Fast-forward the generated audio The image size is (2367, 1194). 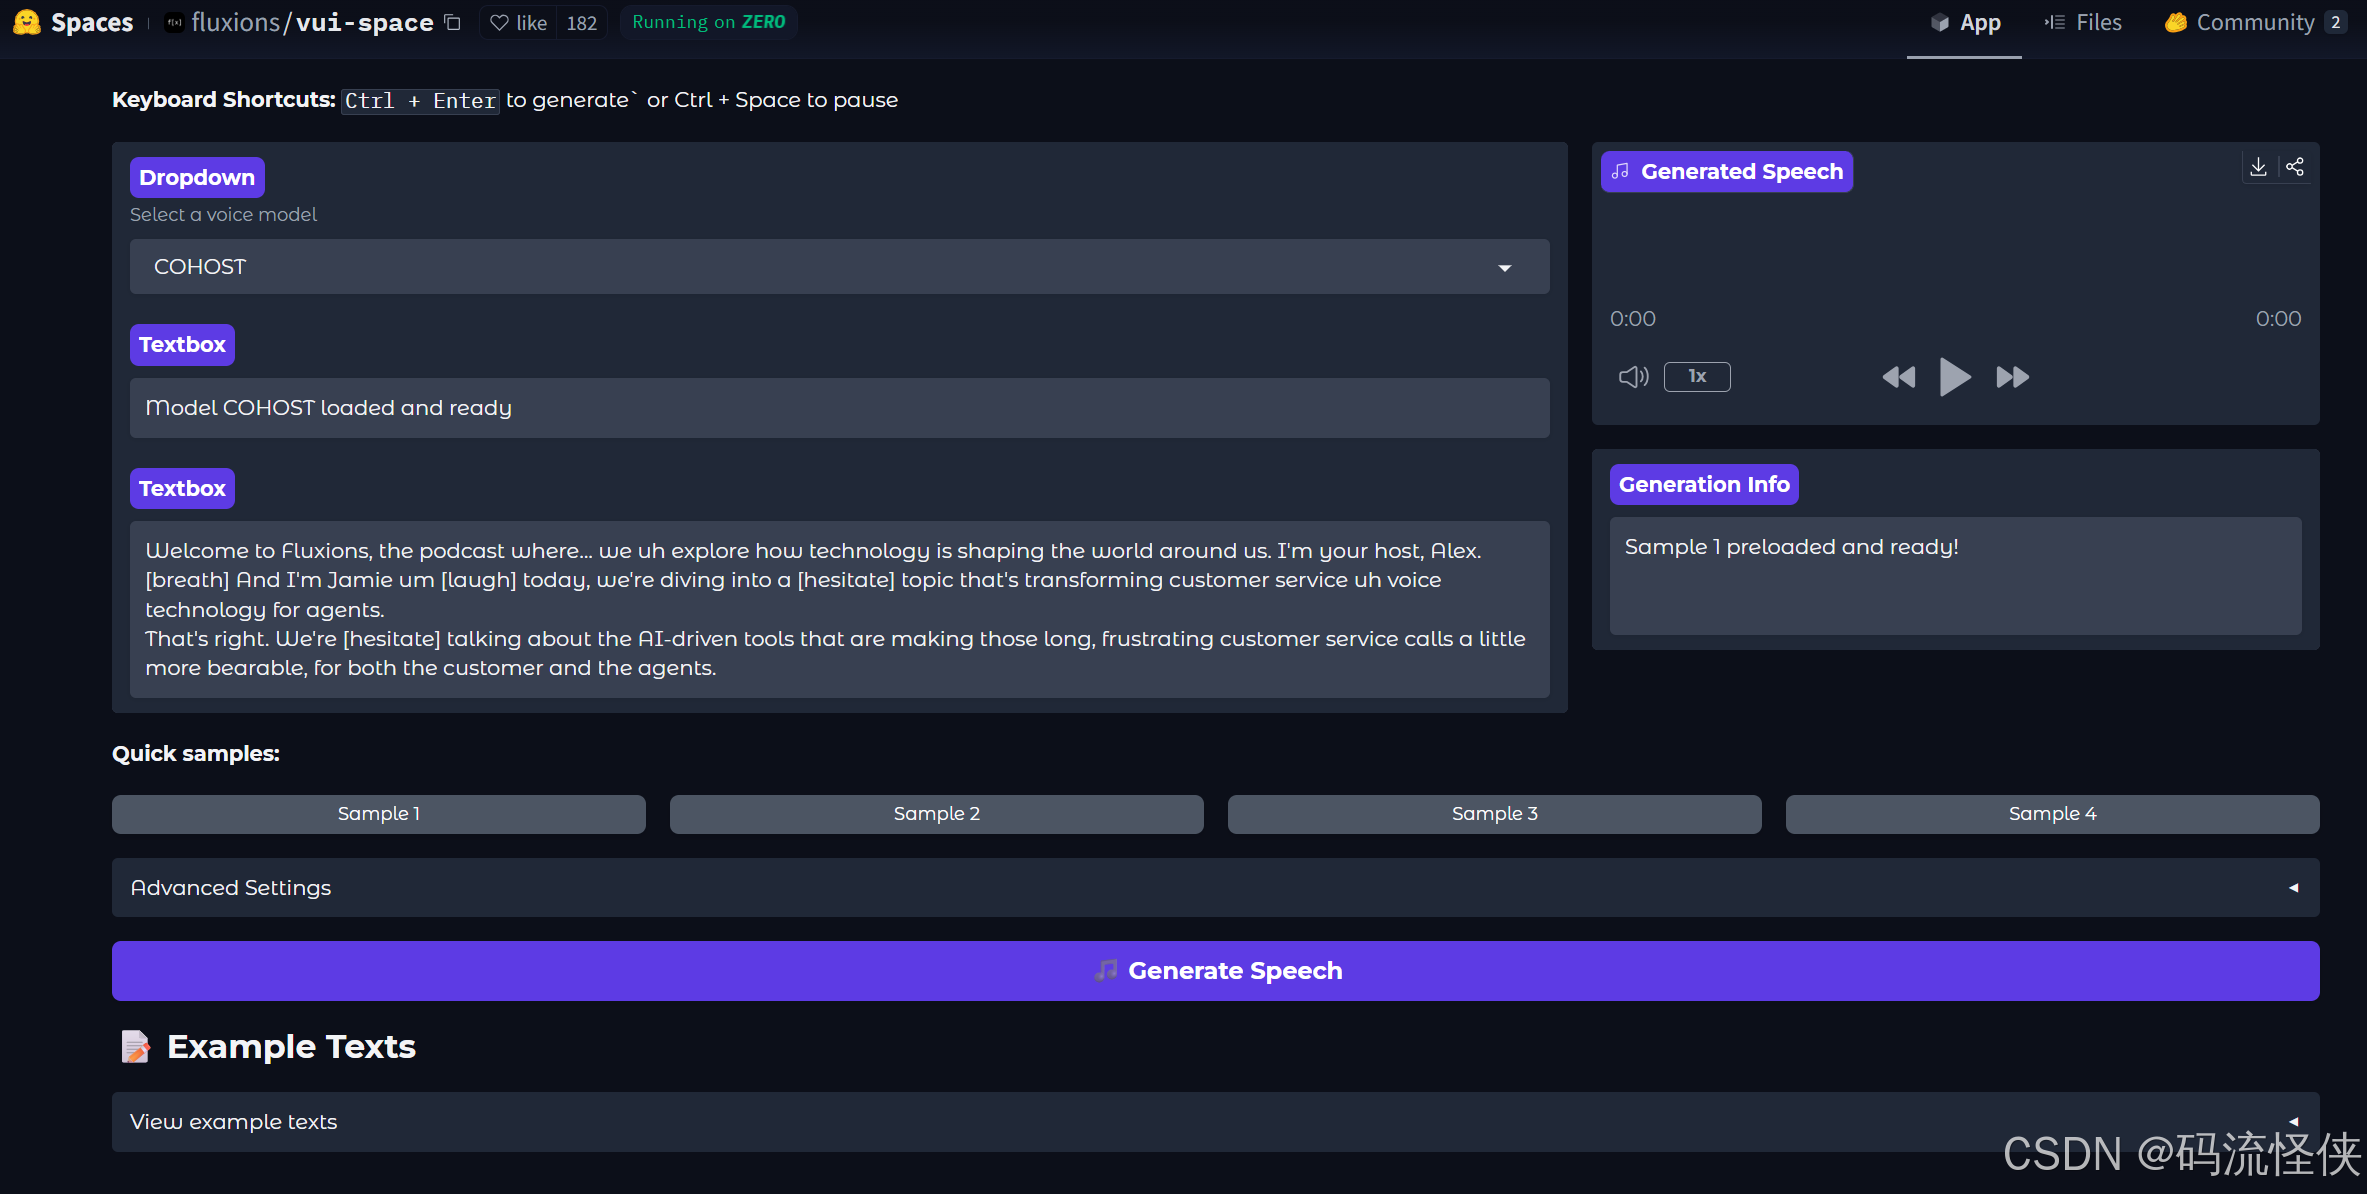[x=2012, y=377]
